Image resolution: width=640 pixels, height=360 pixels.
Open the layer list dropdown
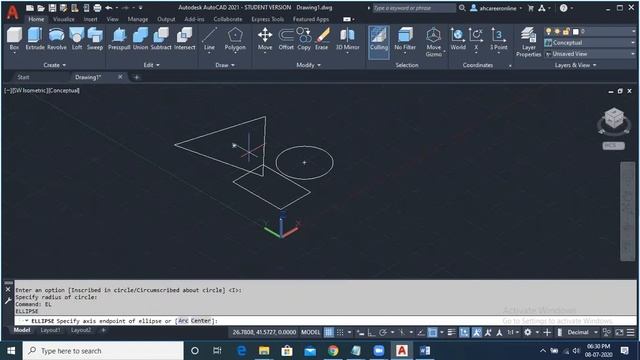click(633, 31)
